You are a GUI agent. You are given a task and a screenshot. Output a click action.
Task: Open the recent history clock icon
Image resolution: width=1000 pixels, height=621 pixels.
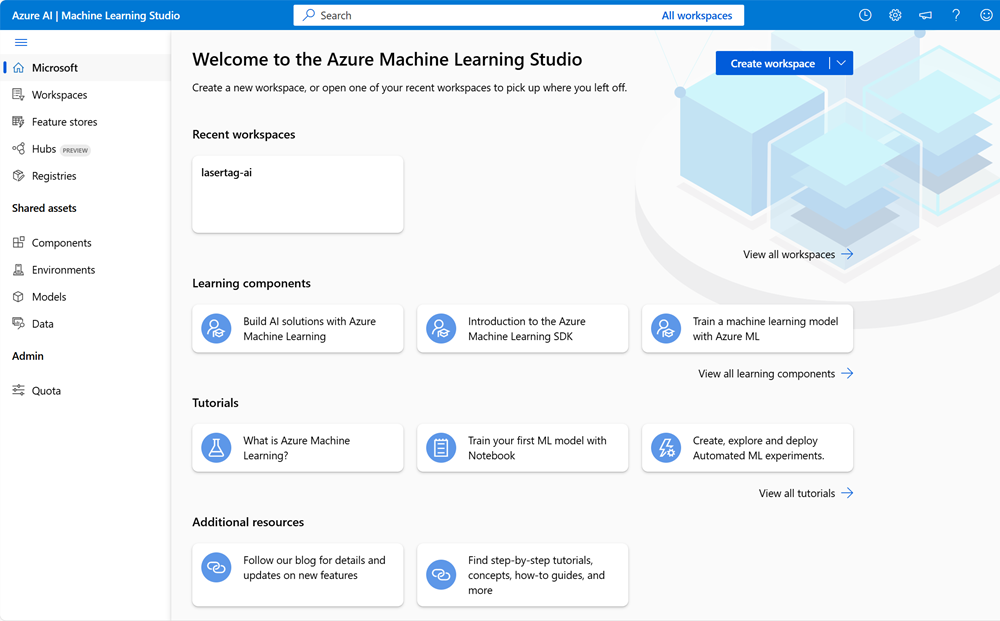[x=865, y=15]
